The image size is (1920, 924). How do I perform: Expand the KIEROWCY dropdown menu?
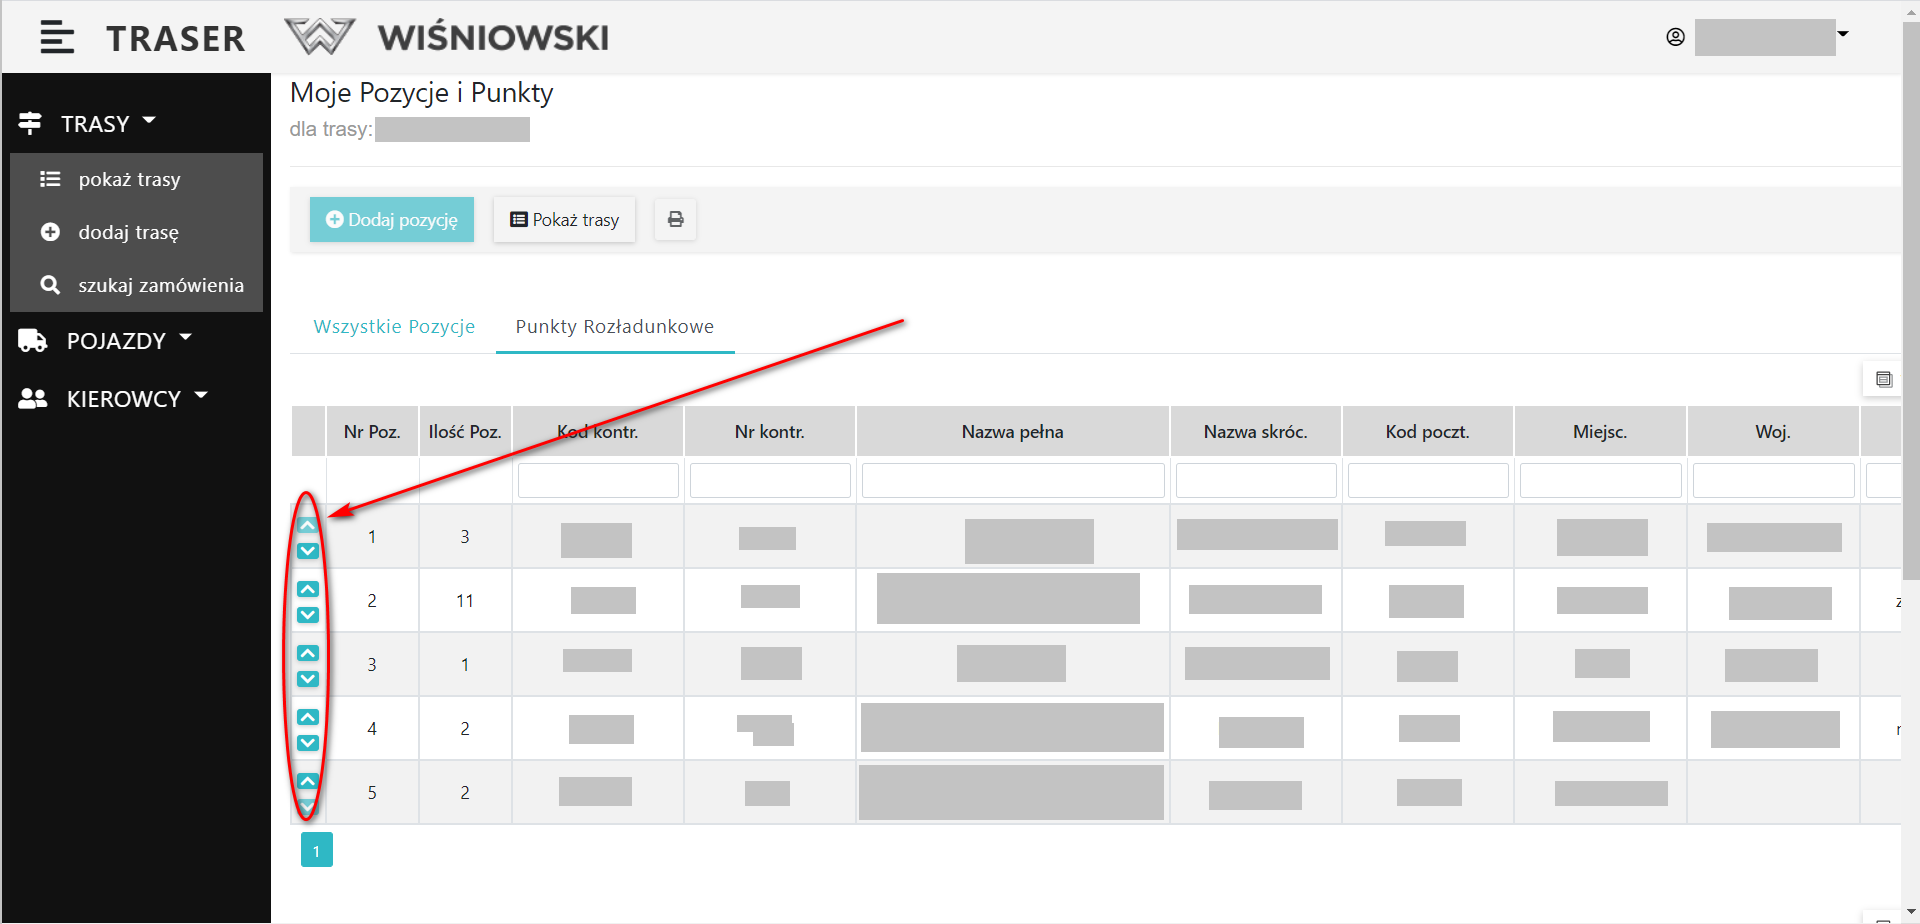coord(124,399)
